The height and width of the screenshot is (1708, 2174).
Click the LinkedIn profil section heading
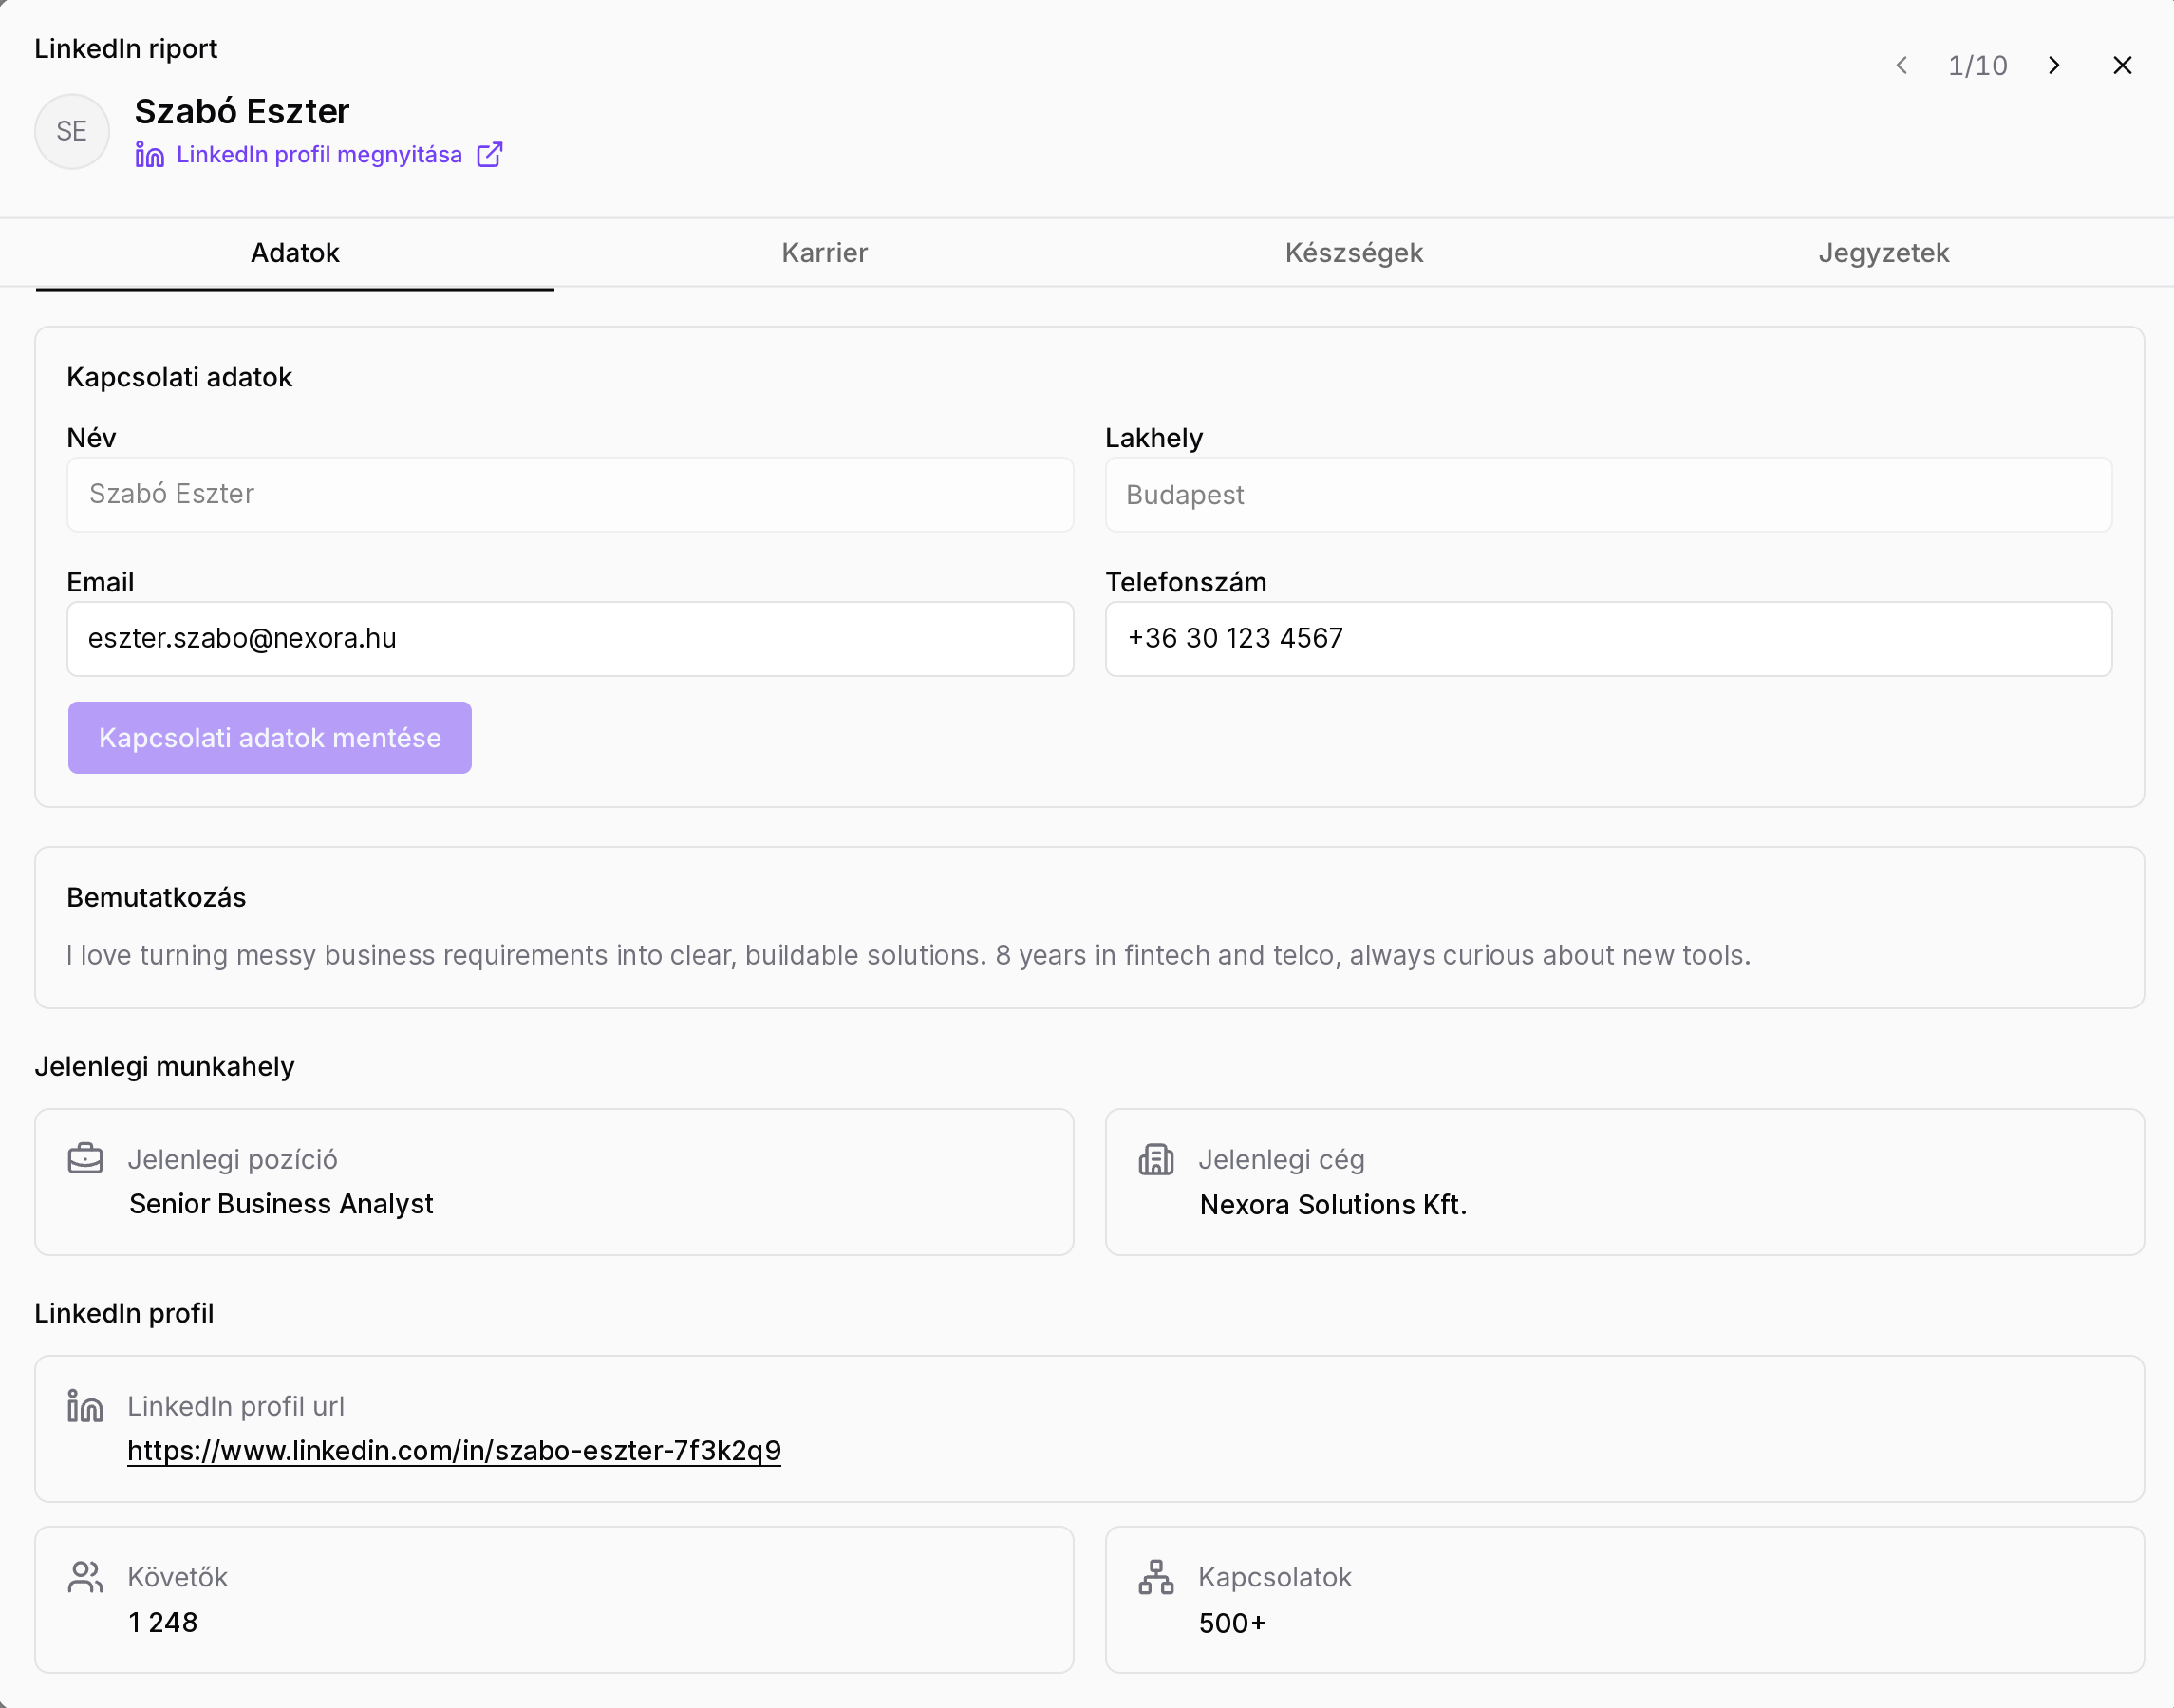coord(124,1313)
